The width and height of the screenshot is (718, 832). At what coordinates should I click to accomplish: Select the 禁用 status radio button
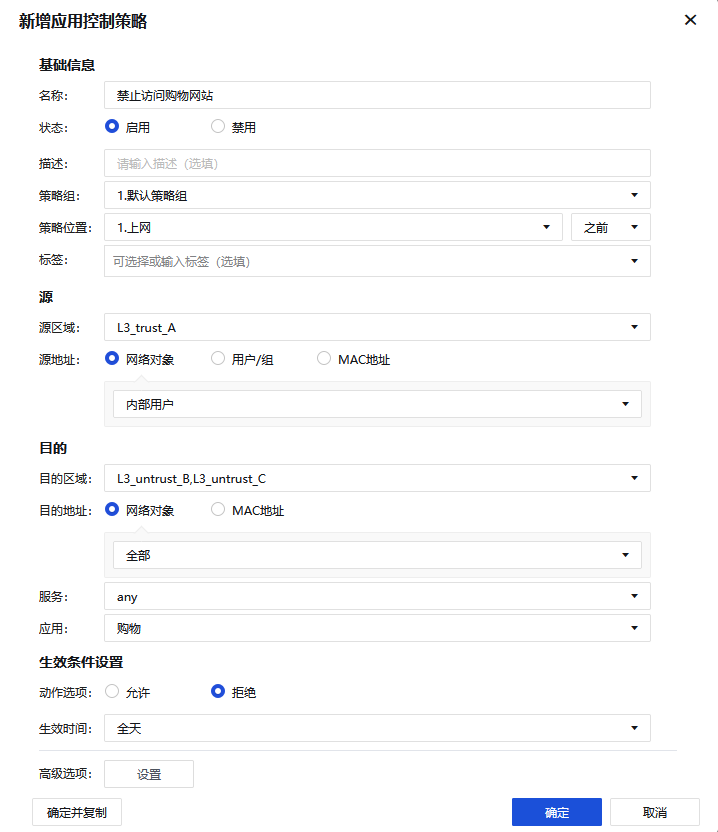(218, 126)
